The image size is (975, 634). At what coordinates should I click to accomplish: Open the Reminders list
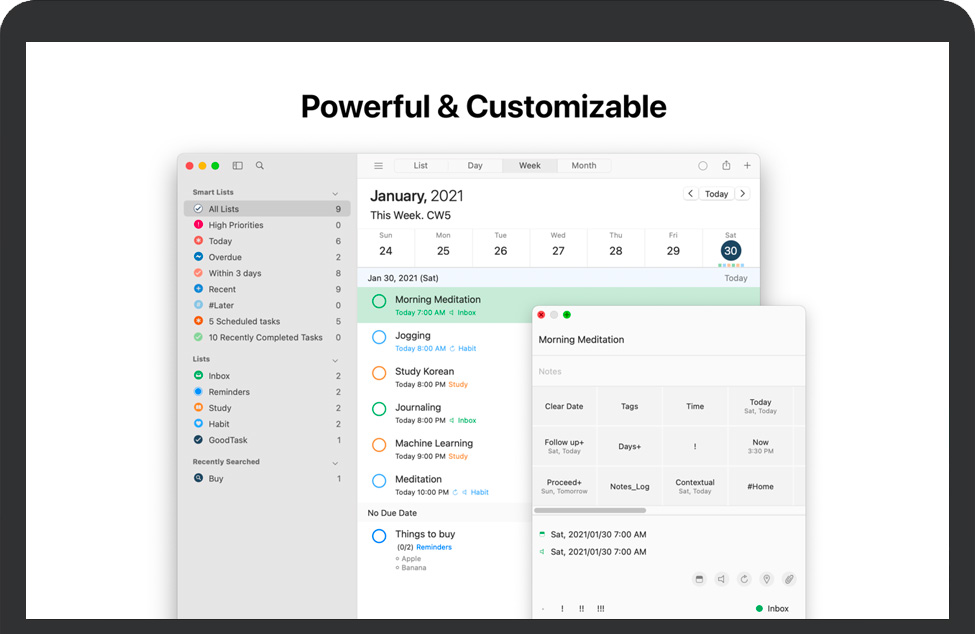[x=267, y=392]
